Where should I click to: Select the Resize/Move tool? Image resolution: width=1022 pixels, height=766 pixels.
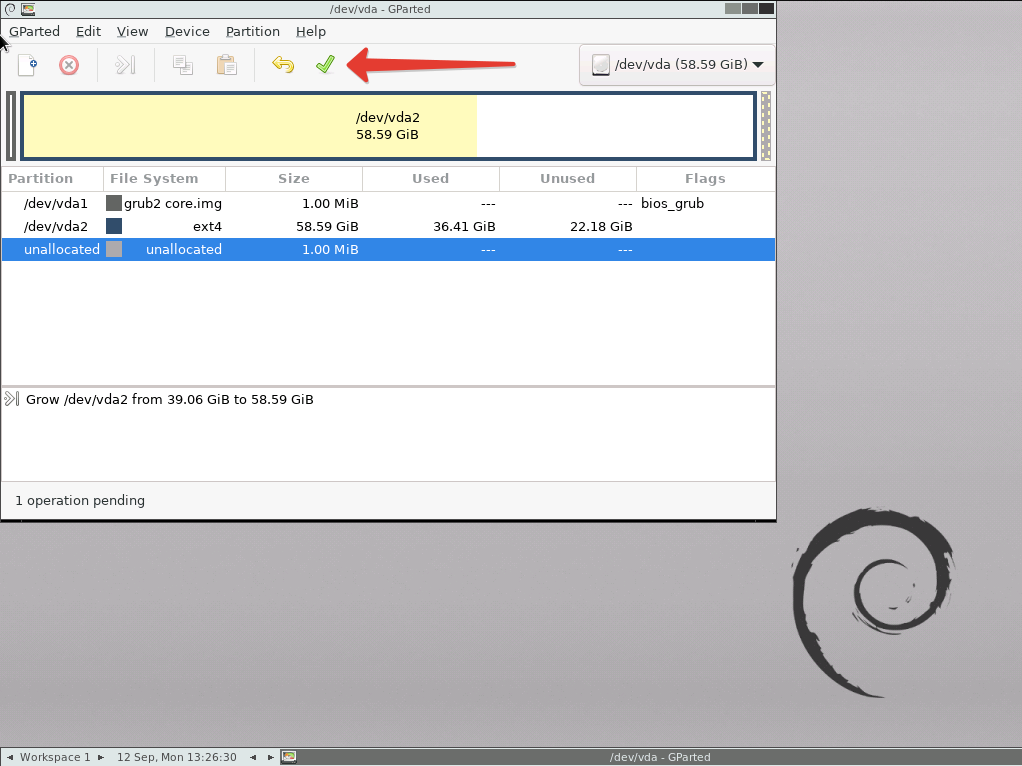pyautogui.click(x=123, y=65)
